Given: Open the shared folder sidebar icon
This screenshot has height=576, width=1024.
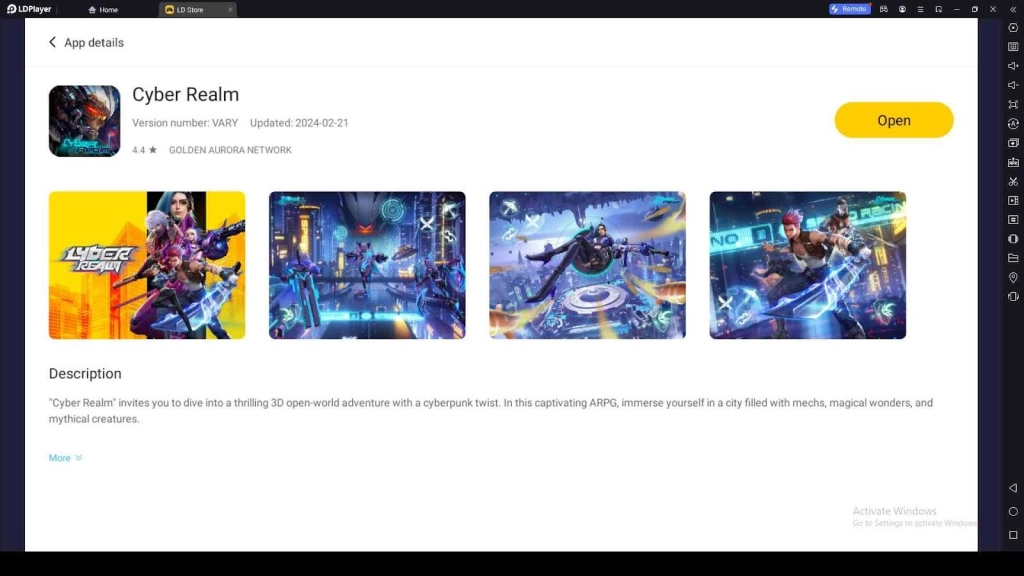Looking at the screenshot, I should point(1013,259).
